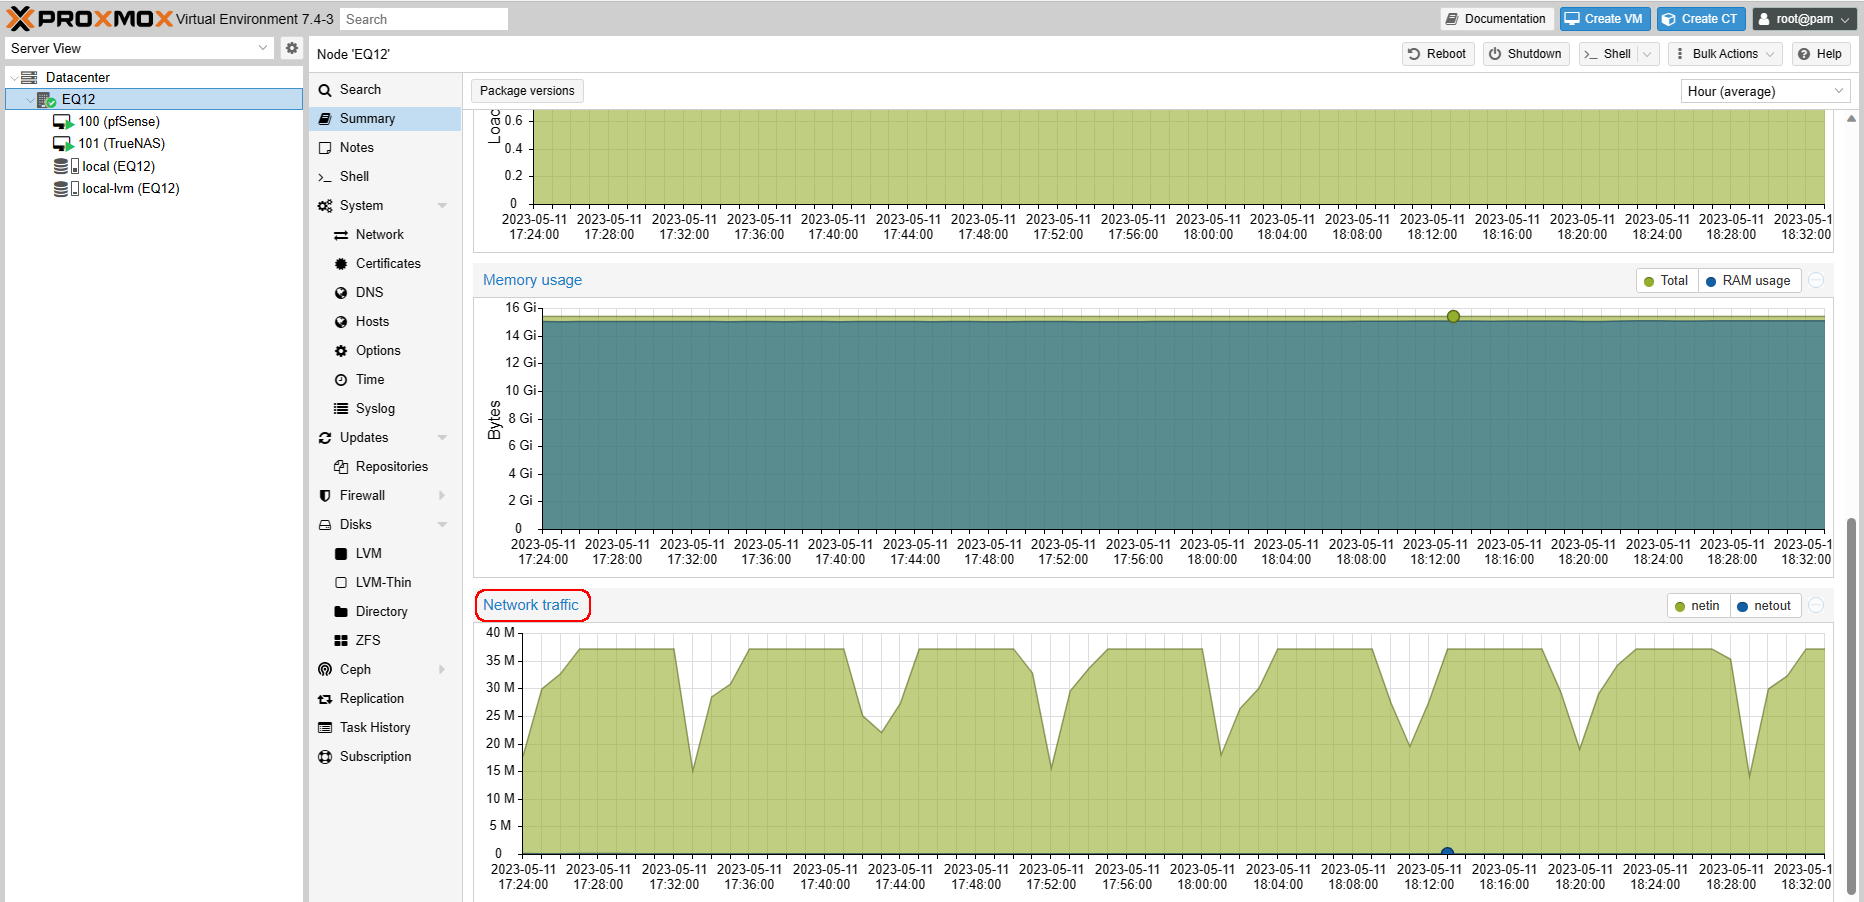The height and width of the screenshot is (902, 1864).
Task: Click Create CT button
Action: pyautogui.click(x=1700, y=19)
